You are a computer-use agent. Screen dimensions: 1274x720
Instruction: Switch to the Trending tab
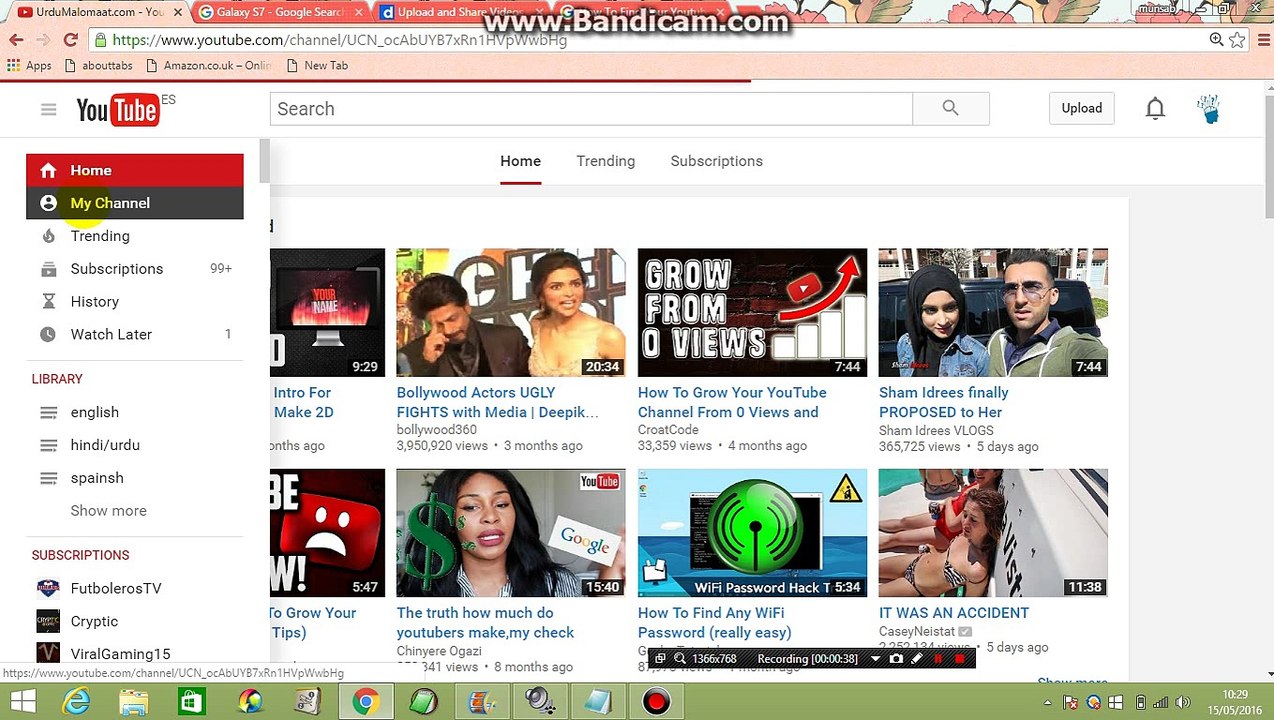(605, 161)
